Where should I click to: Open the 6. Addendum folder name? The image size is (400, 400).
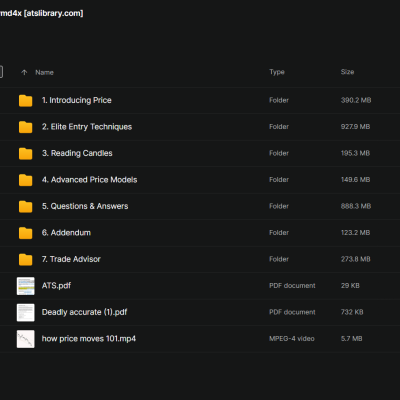click(66, 233)
